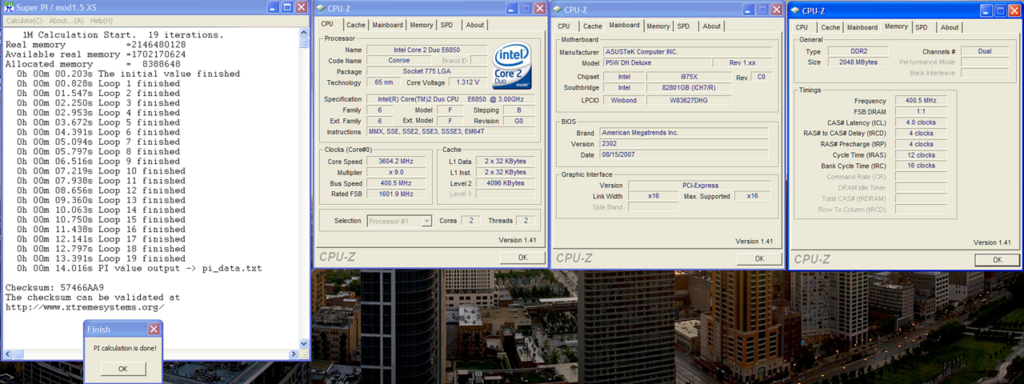
Task: Click the Checksum: 57466AA9 line
Action: click(x=55, y=287)
